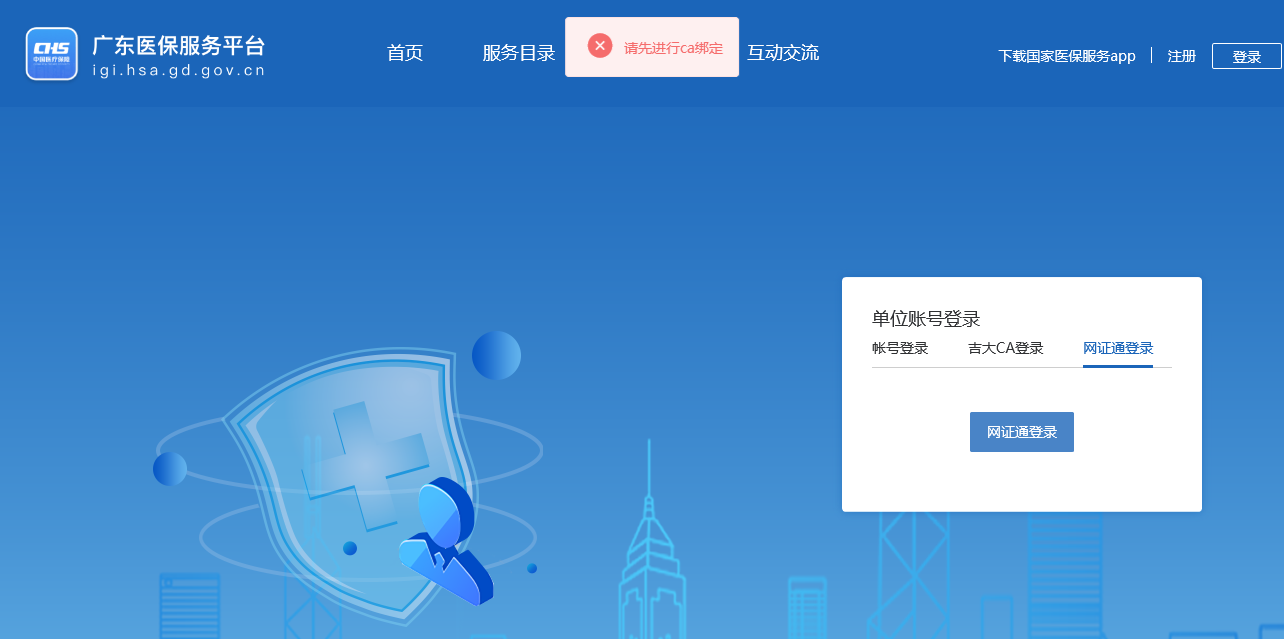Switch to the 帐号登录 tab

[900, 348]
